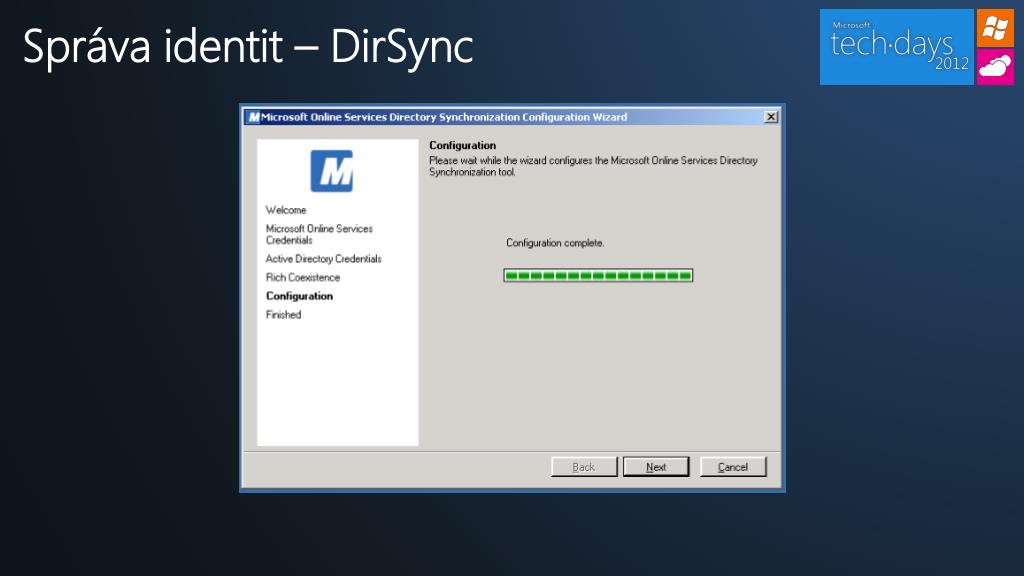Select the Finished step in sidebar
Viewport: 1024px width, 576px height.
283,315
